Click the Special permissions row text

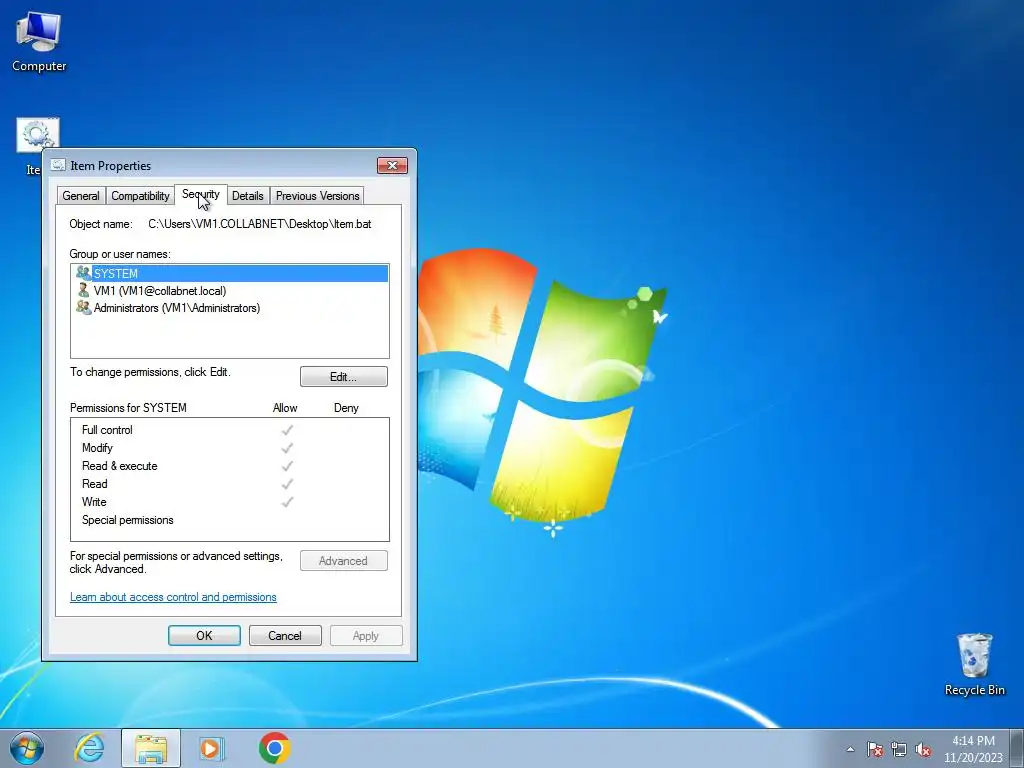127,520
